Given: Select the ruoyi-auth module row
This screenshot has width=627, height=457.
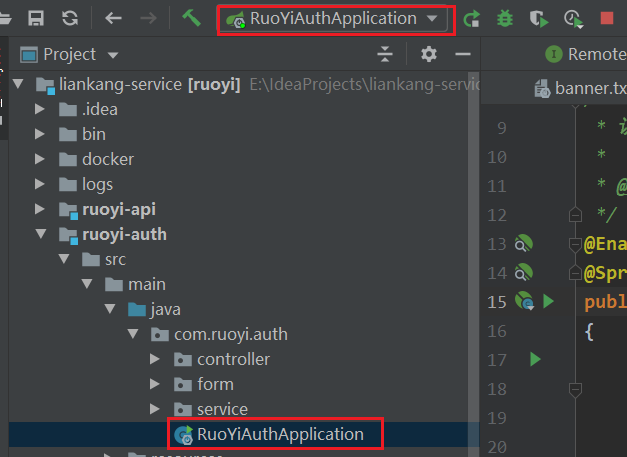Looking at the screenshot, I should [244, 234].
